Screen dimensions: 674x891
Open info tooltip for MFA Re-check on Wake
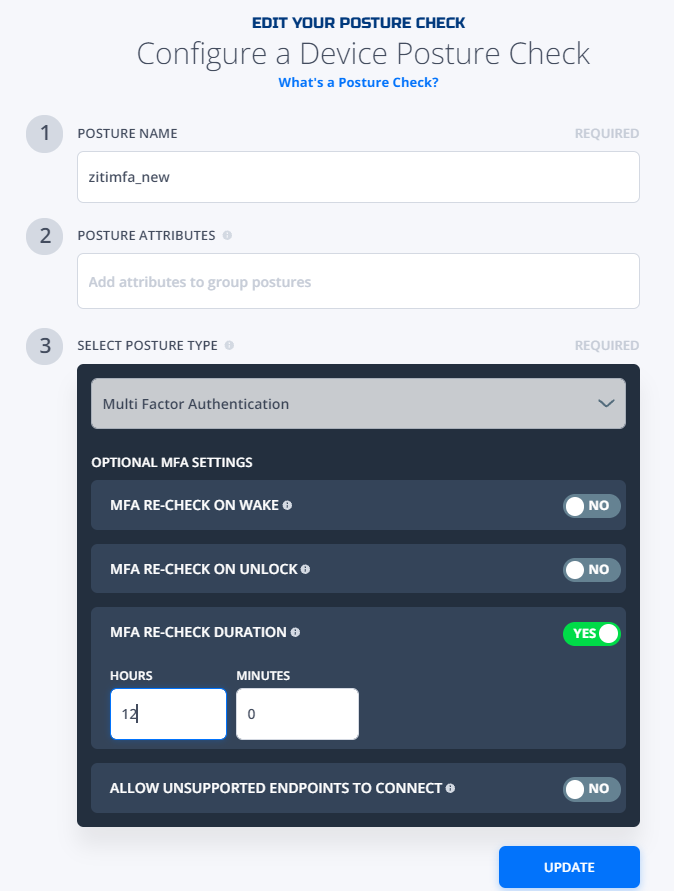tap(288, 505)
